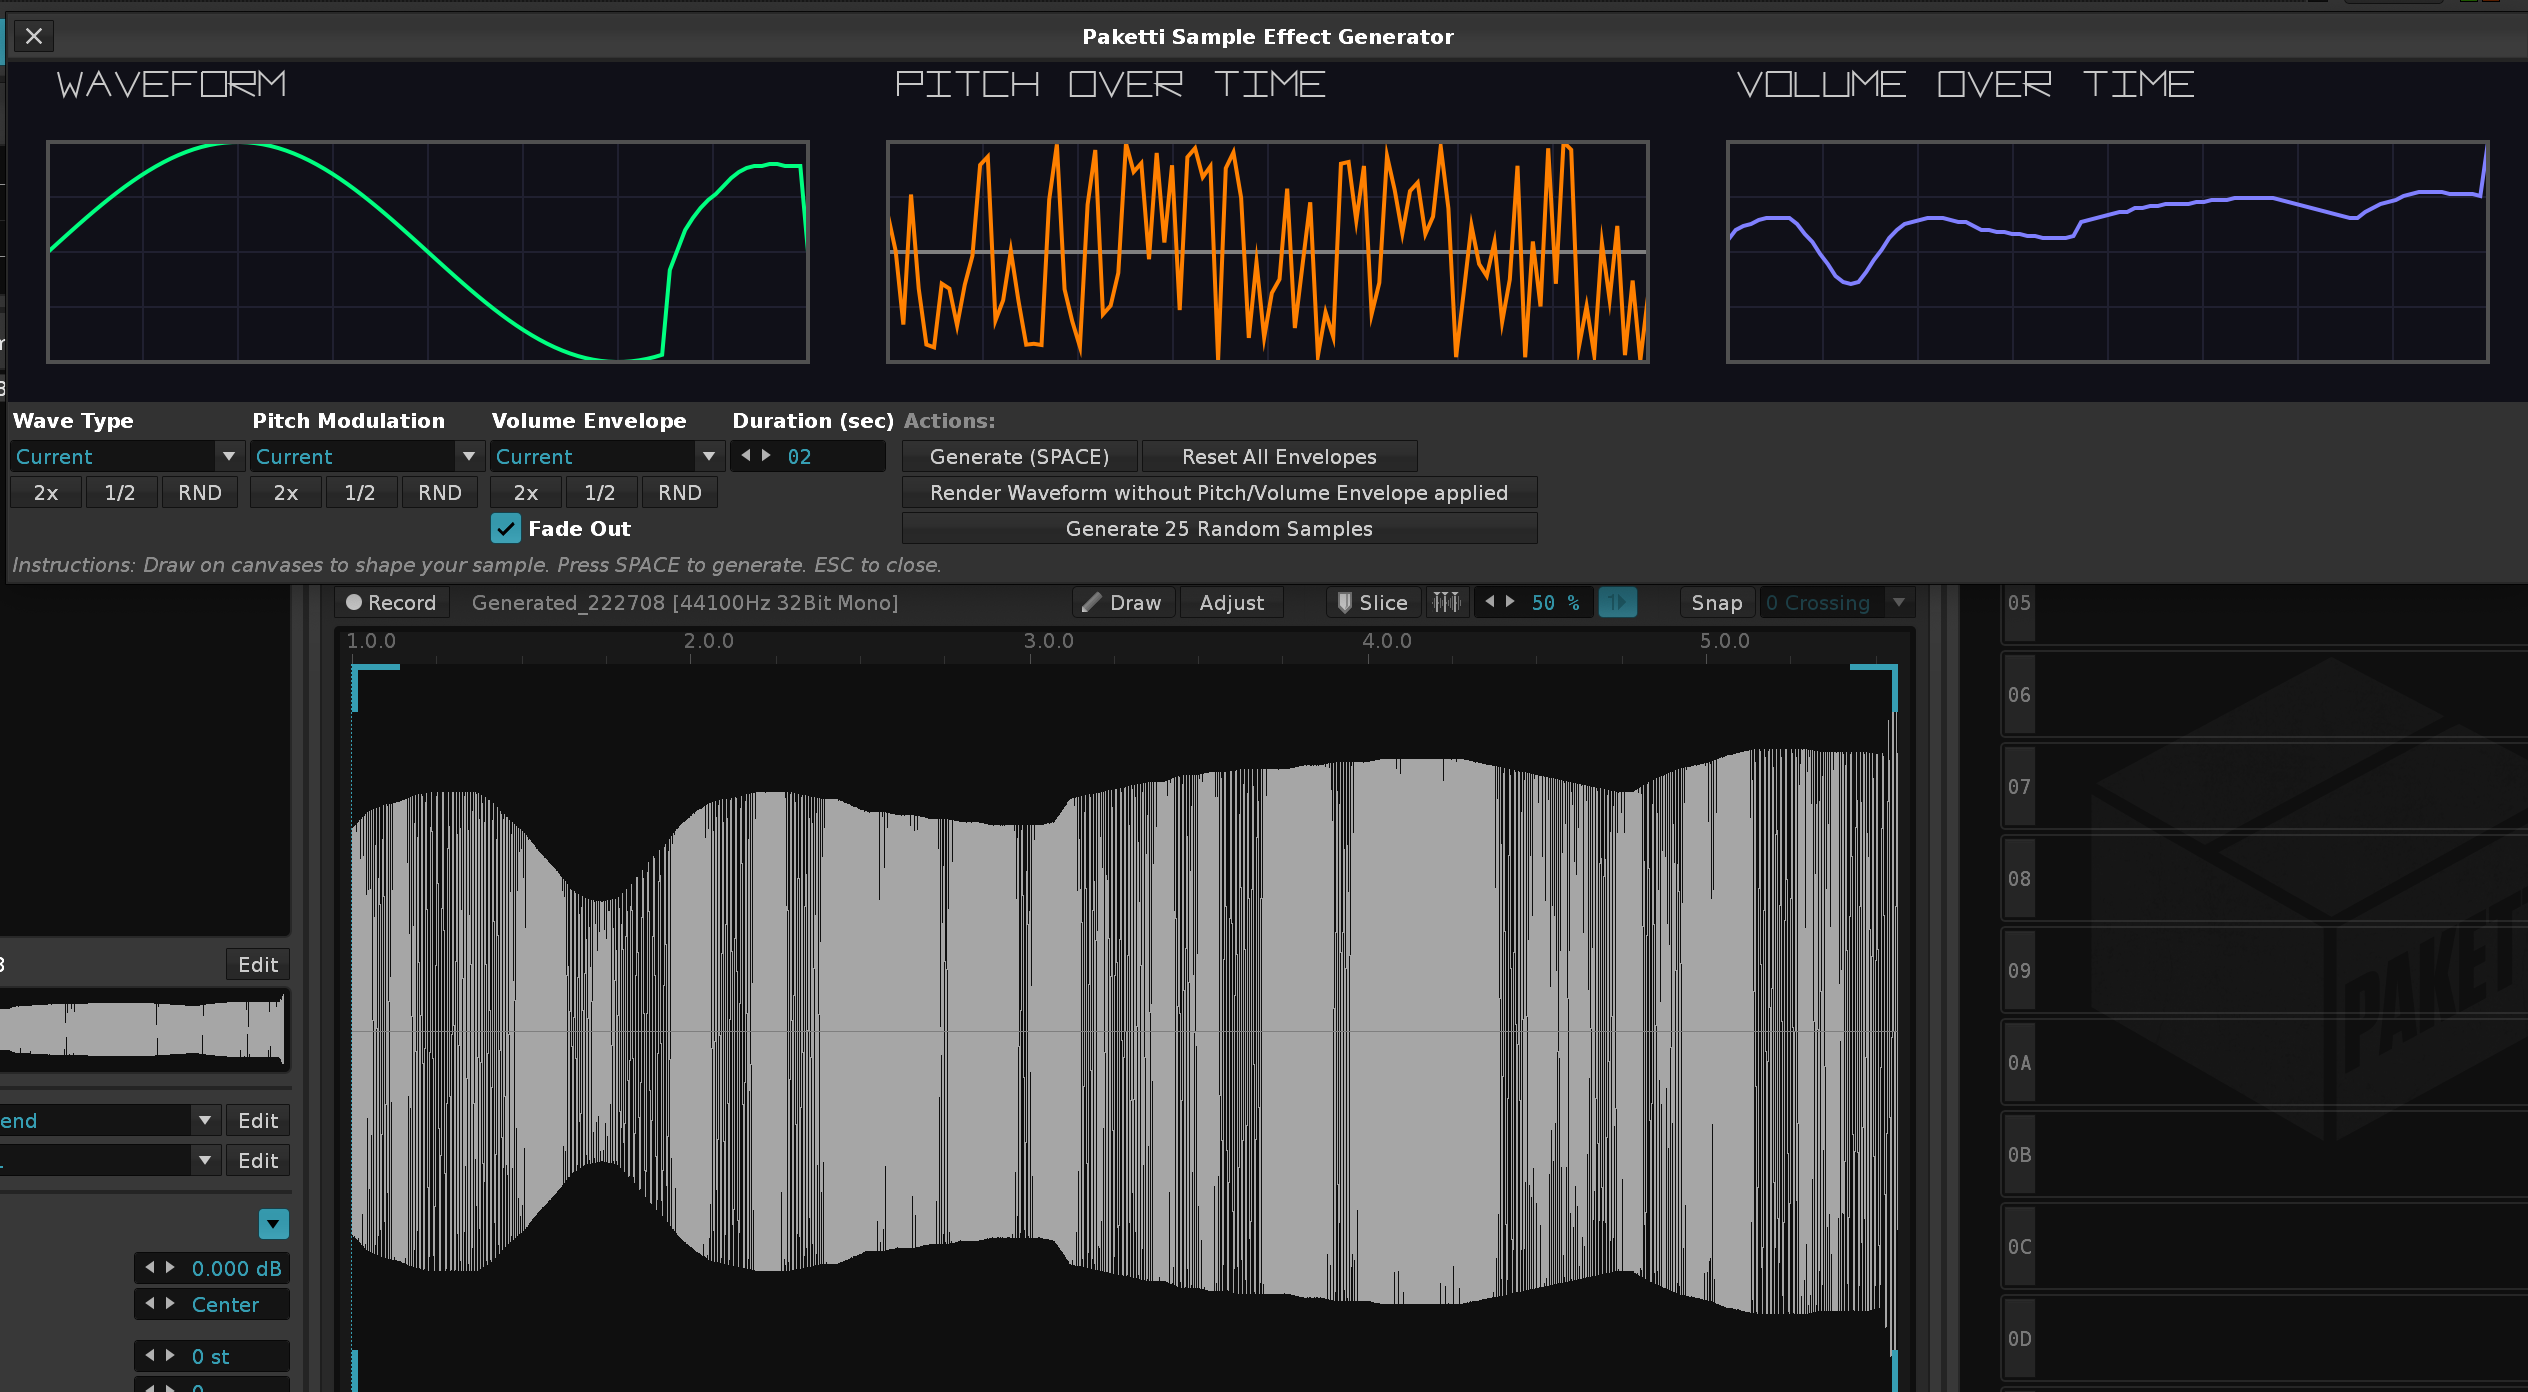Open the 0 Crossing snap dropdown
The height and width of the screenshot is (1392, 2528).
[x=1898, y=603]
